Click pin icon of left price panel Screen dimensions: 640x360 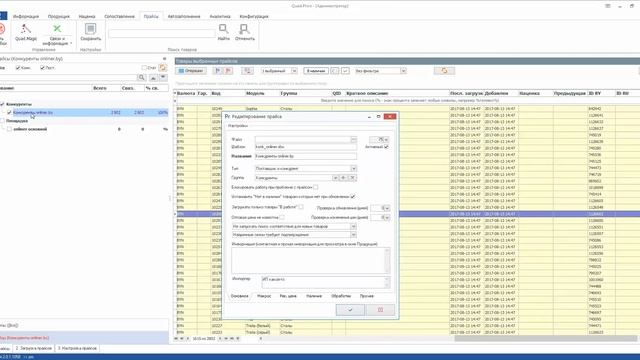click(x=164, y=59)
